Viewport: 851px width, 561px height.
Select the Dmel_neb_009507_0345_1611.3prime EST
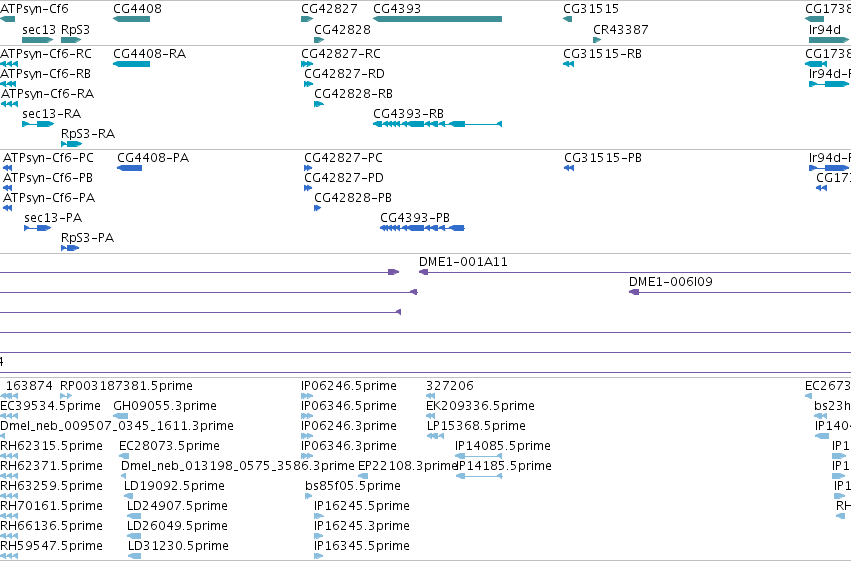click(x=3, y=436)
